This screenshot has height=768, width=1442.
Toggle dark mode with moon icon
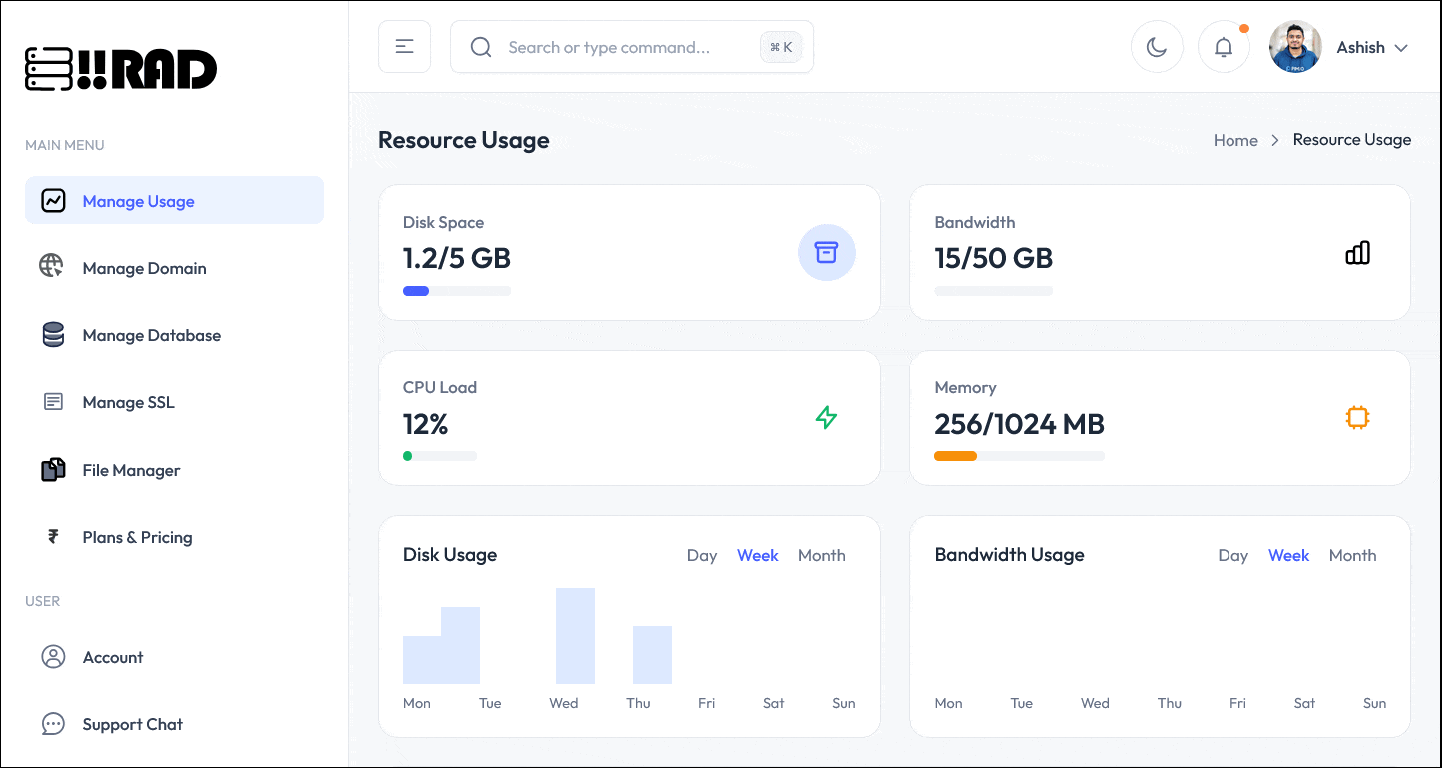pyautogui.click(x=1157, y=47)
